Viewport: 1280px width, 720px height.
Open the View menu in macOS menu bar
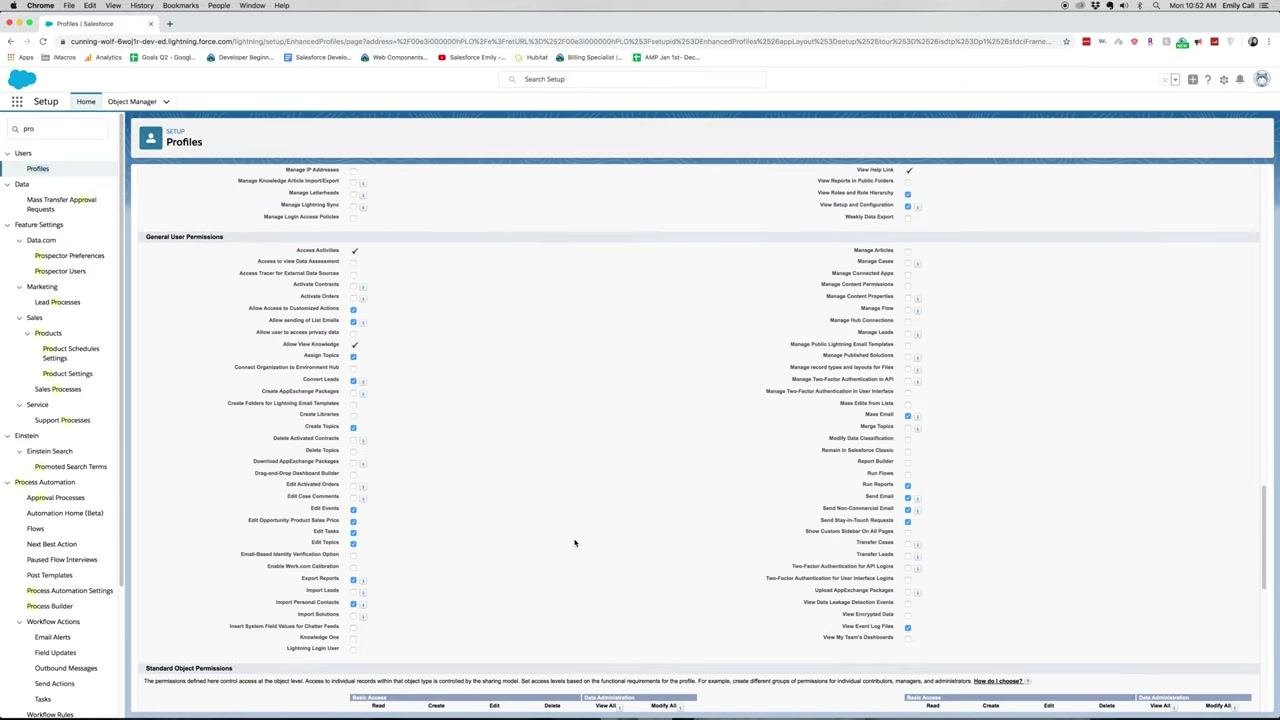coord(113,5)
